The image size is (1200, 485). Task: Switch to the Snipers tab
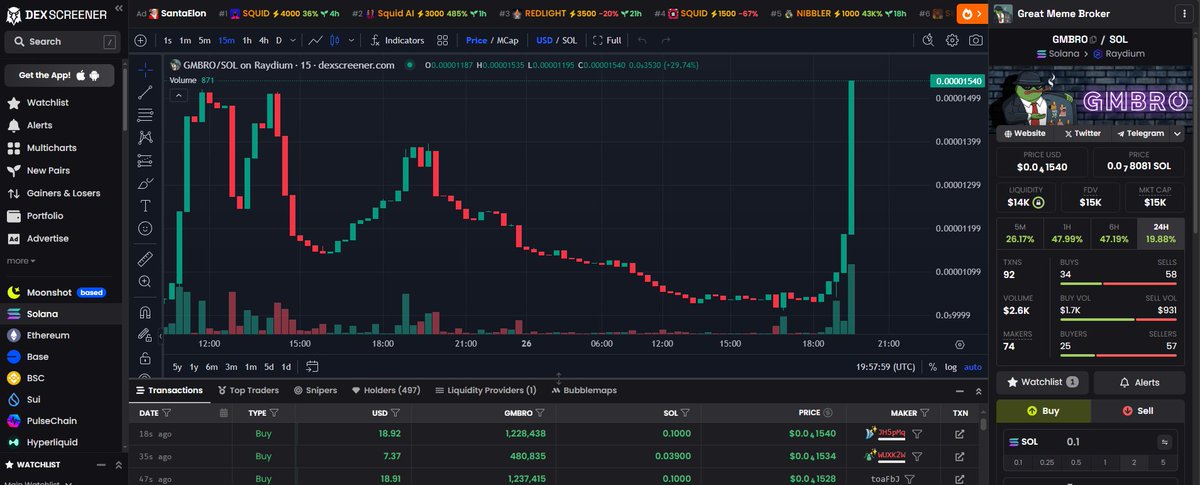[315, 390]
